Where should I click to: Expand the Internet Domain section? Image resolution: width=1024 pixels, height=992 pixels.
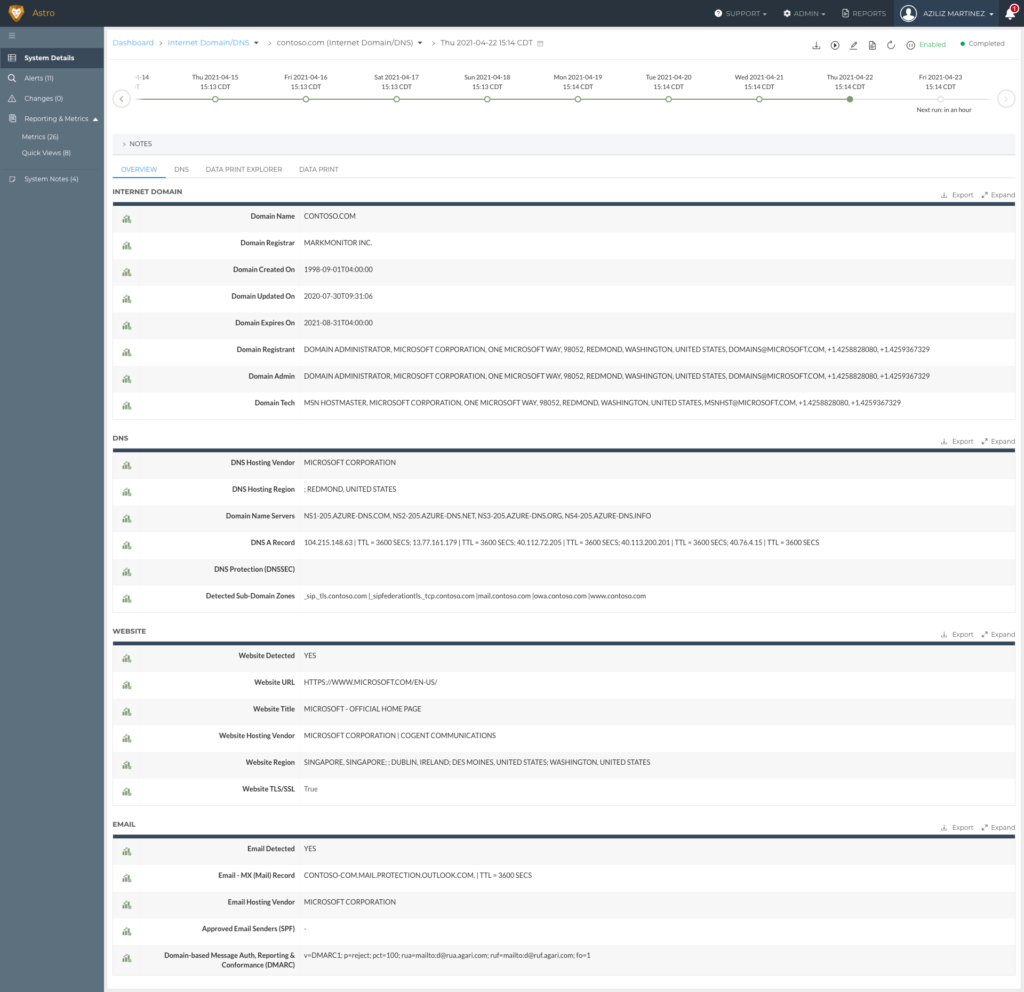point(998,195)
